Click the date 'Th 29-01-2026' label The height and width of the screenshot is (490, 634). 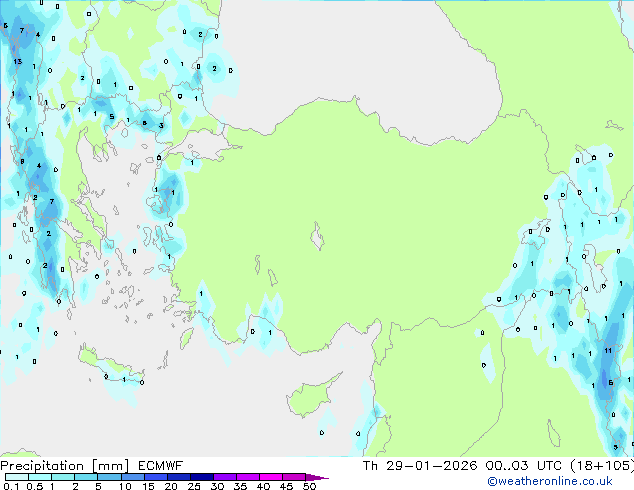[420, 466]
